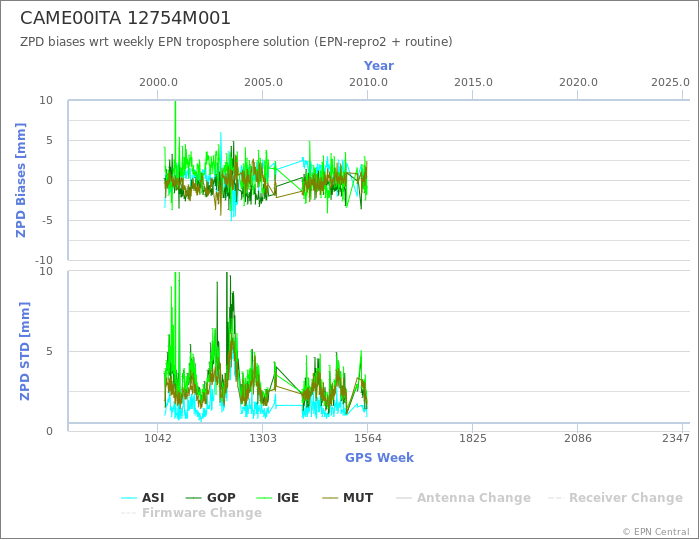The height and width of the screenshot is (540, 700).
Task: Click the Year axis title
Action: point(379,66)
